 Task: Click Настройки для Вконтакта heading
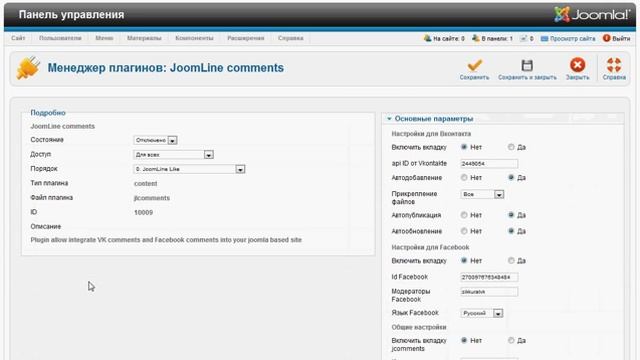(x=431, y=134)
